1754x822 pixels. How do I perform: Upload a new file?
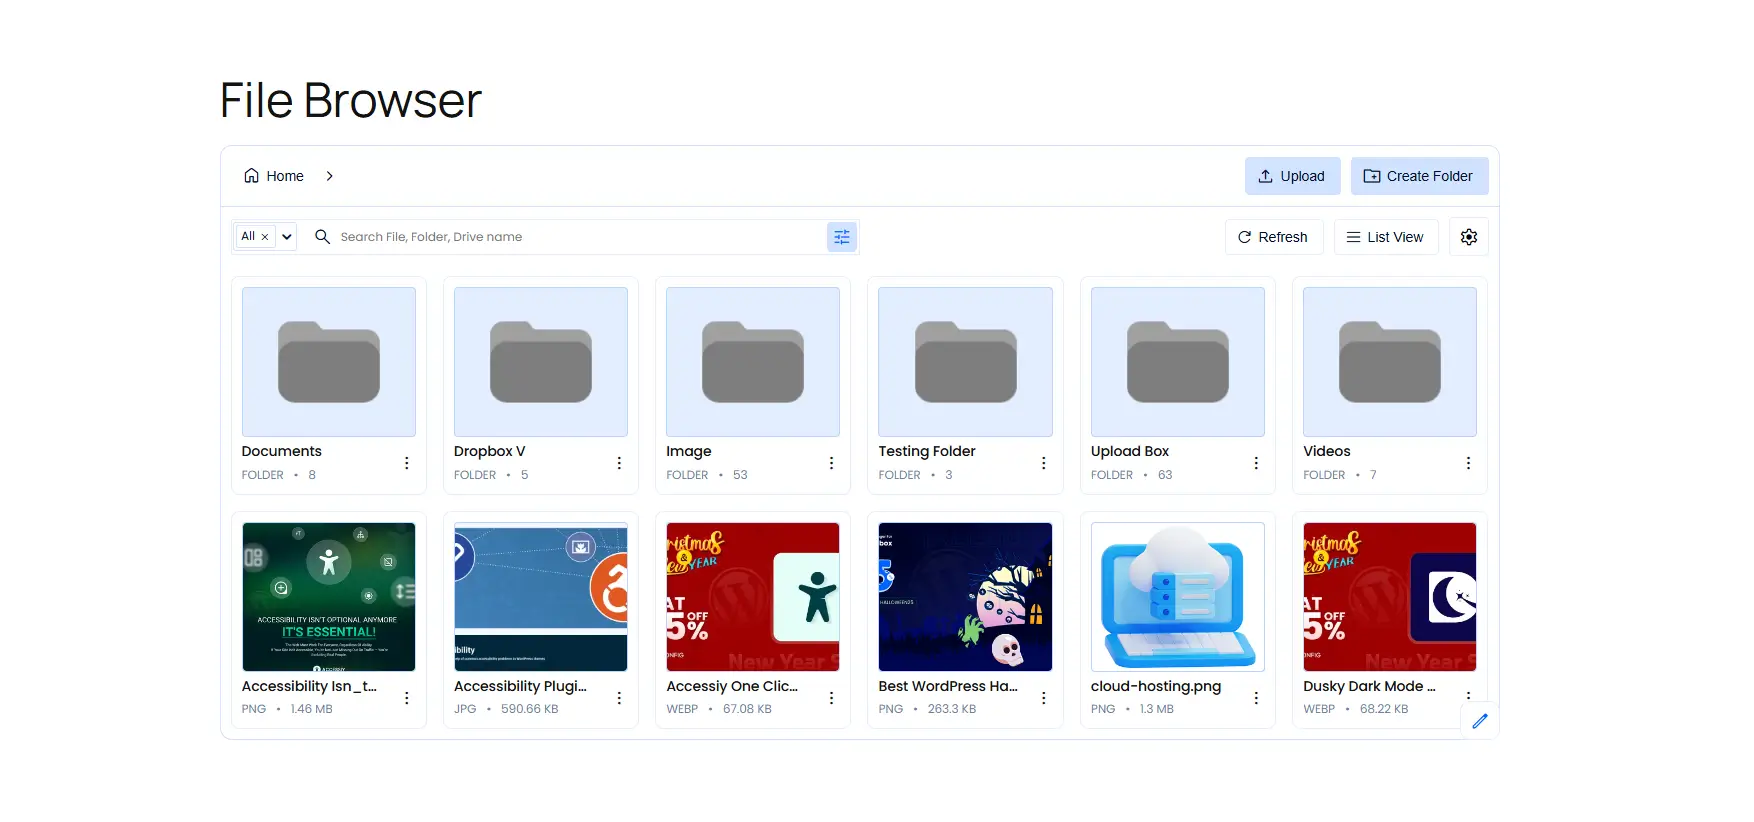pos(1292,176)
